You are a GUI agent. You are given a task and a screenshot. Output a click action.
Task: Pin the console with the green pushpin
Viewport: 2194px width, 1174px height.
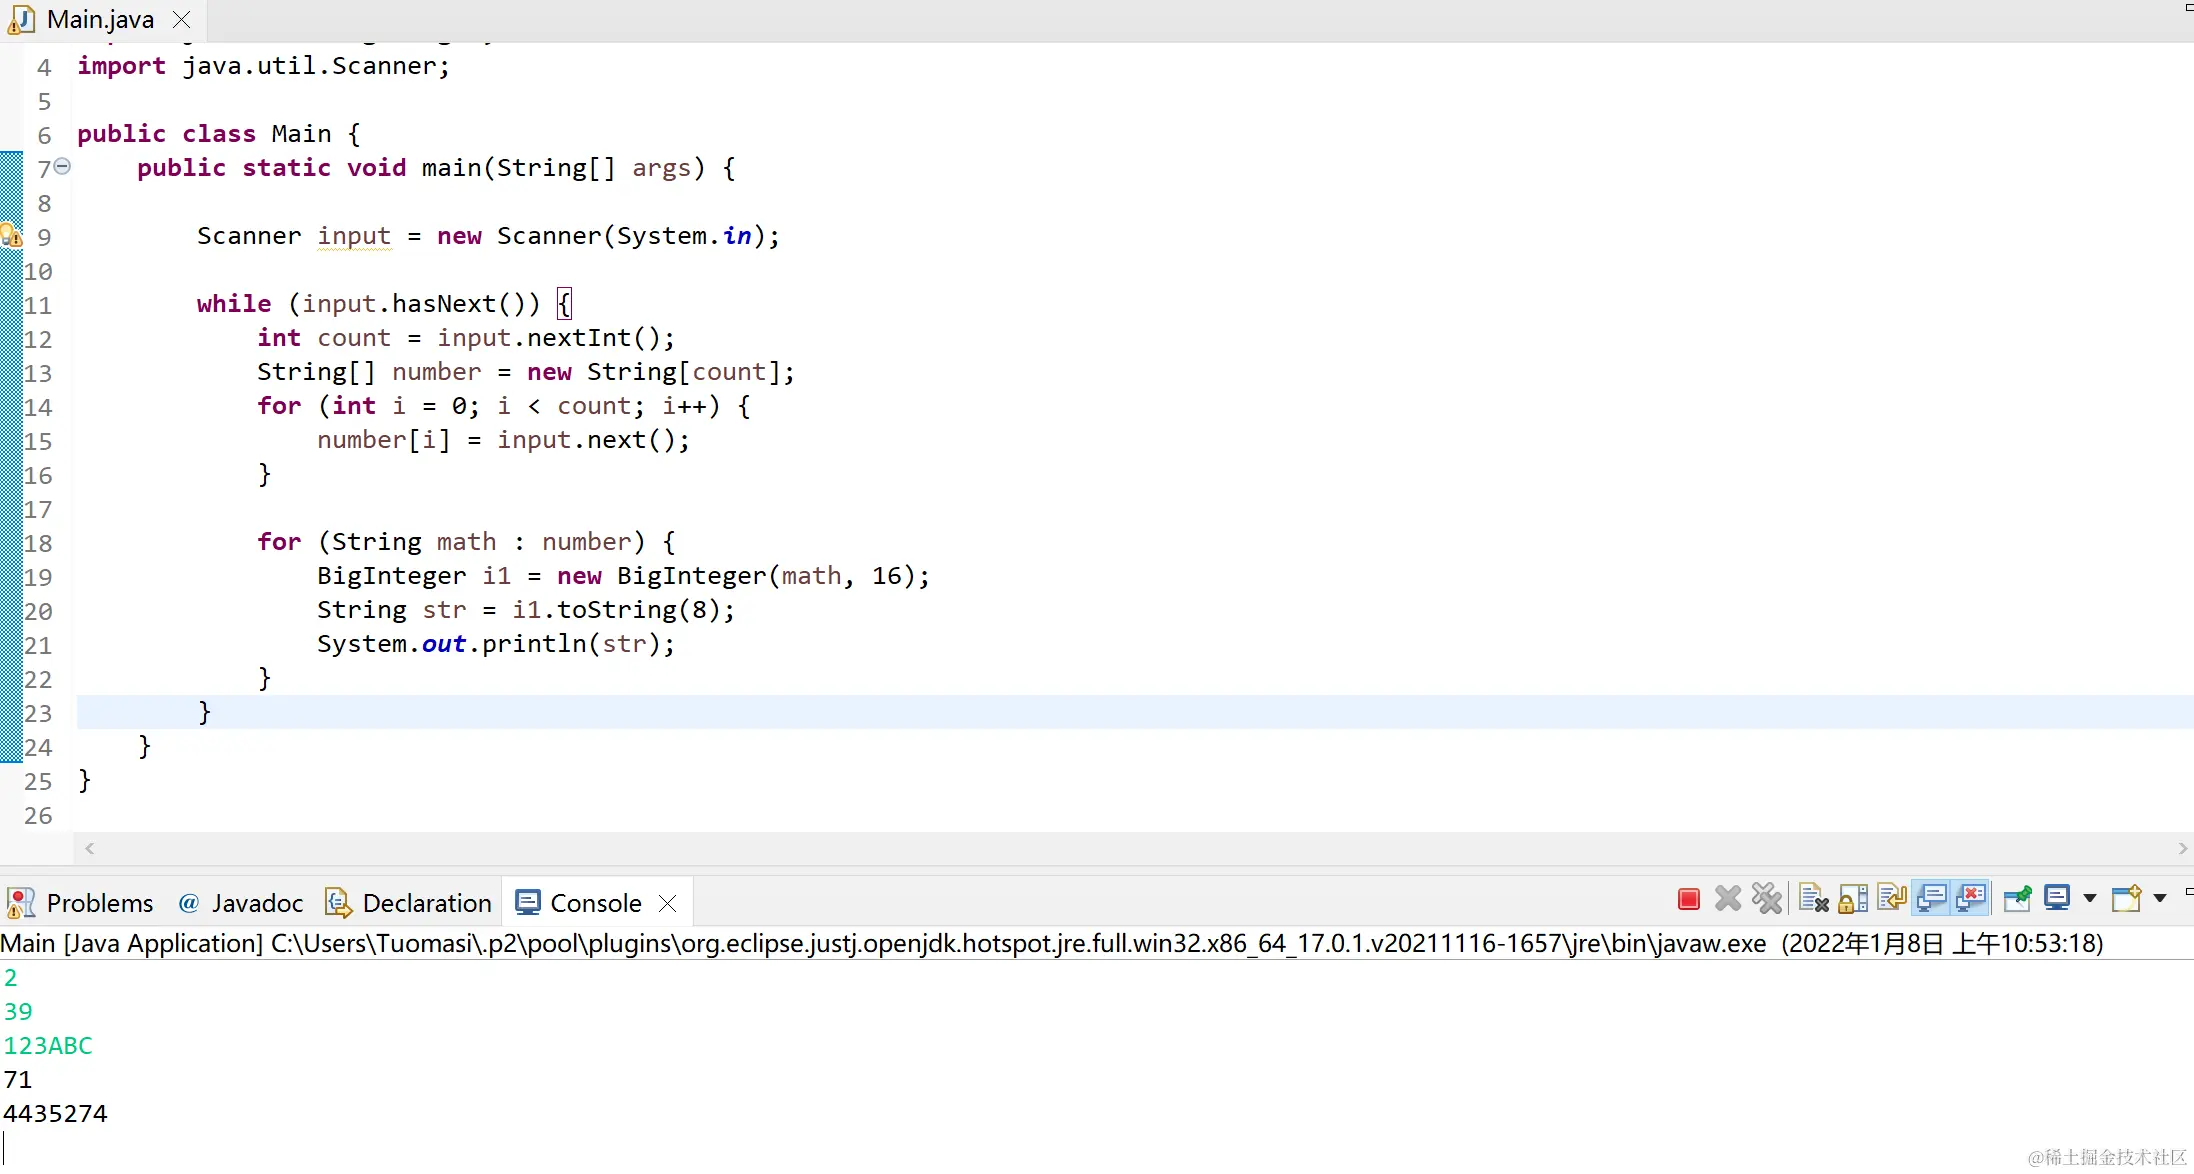tap(2017, 899)
